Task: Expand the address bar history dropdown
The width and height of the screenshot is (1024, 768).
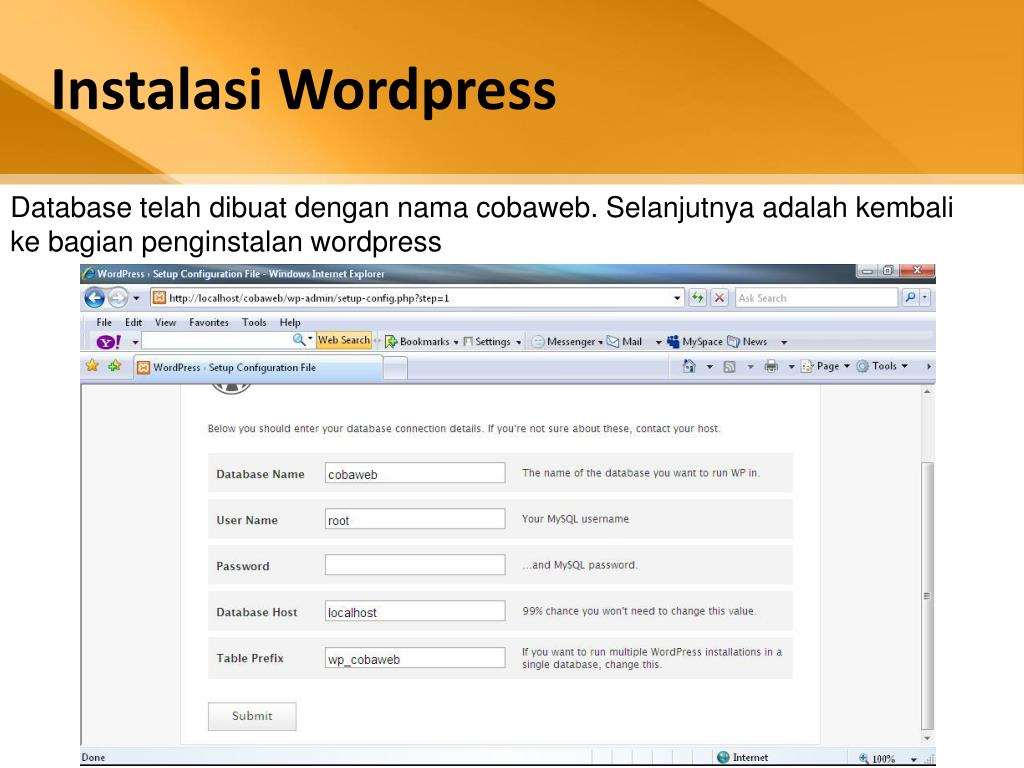Action: click(677, 298)
